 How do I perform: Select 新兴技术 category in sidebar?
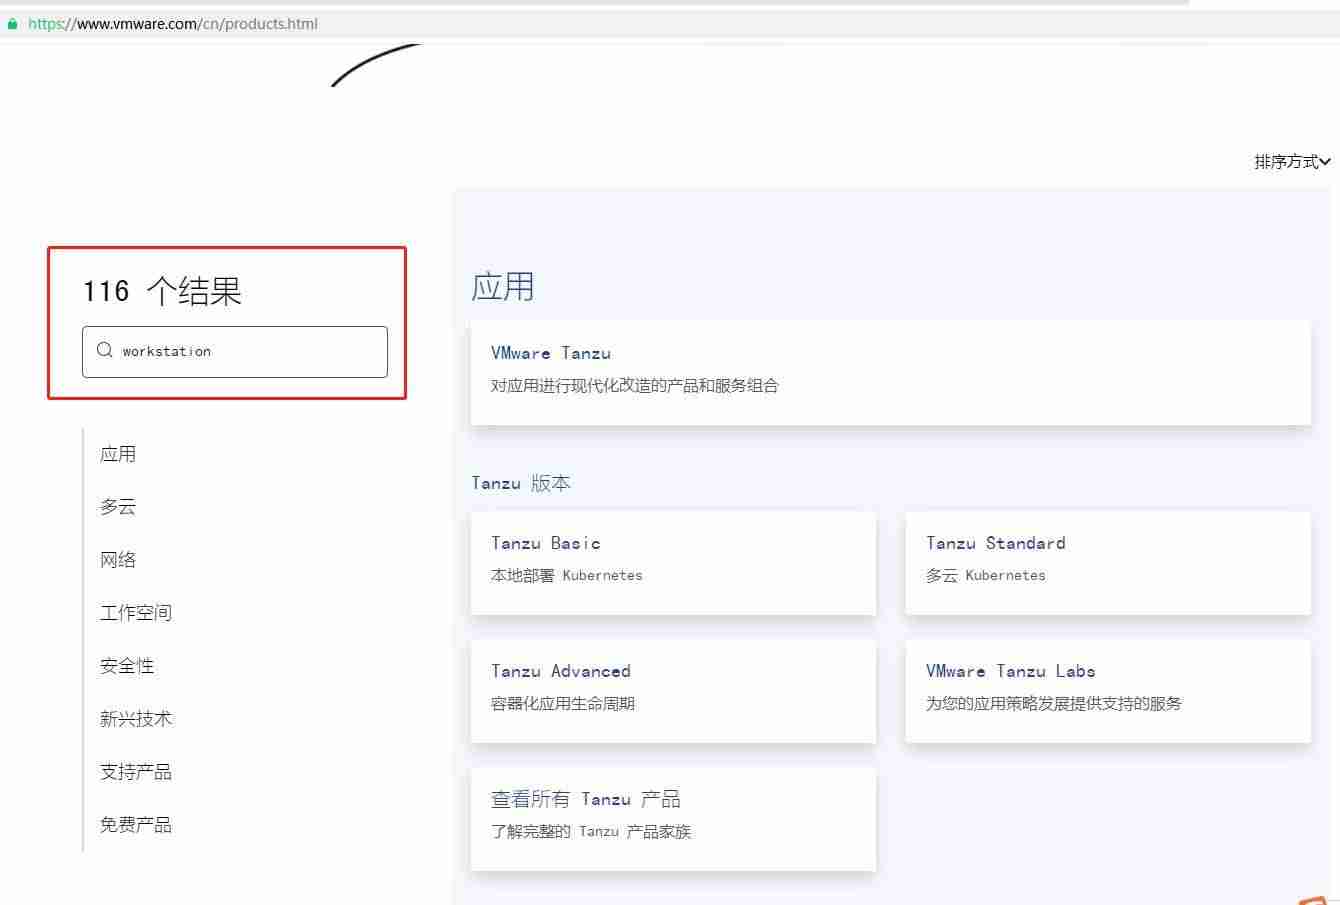(136, 719)
